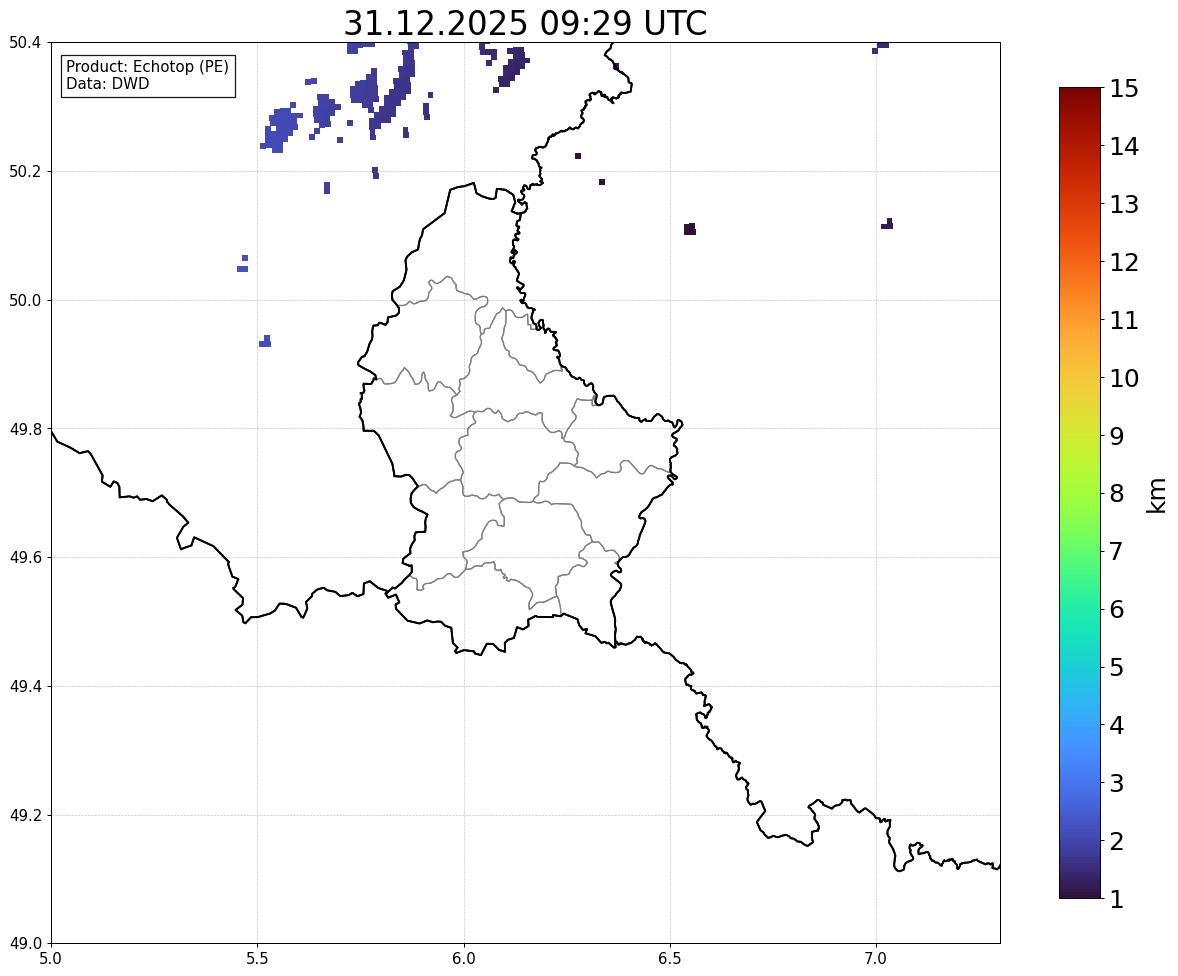Click the colorbar tick label '2'
This screenshot has height=976, width=1178.
tap(1116, 841)
